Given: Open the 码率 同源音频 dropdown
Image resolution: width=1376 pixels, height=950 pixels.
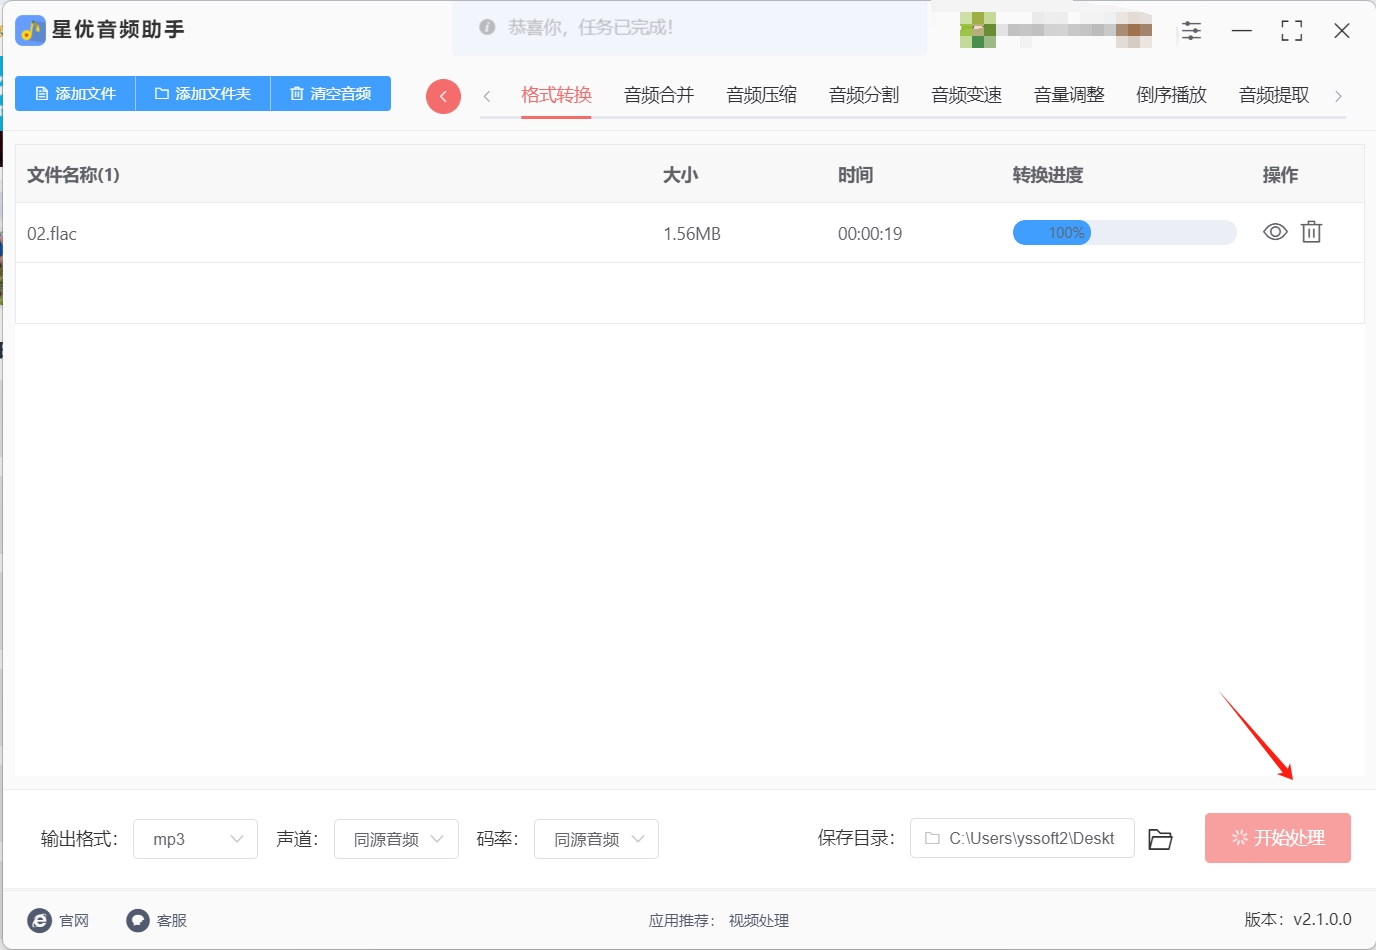Looking at the screenshot, I should pos(596,839).
